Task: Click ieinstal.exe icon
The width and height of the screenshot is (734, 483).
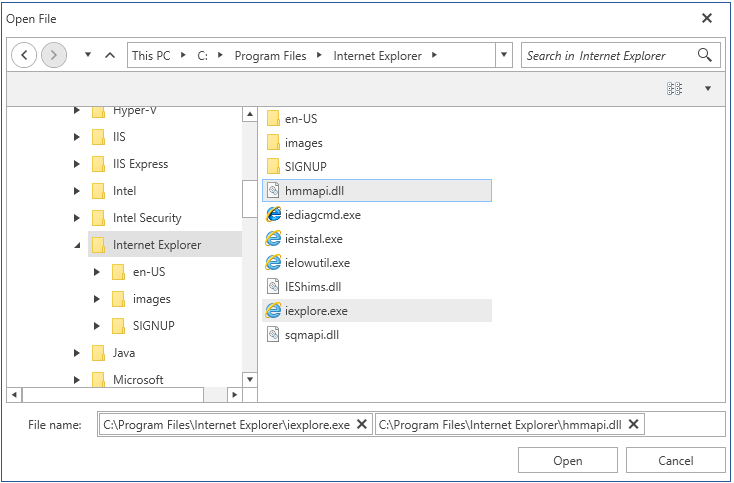Action: point(273,239)
